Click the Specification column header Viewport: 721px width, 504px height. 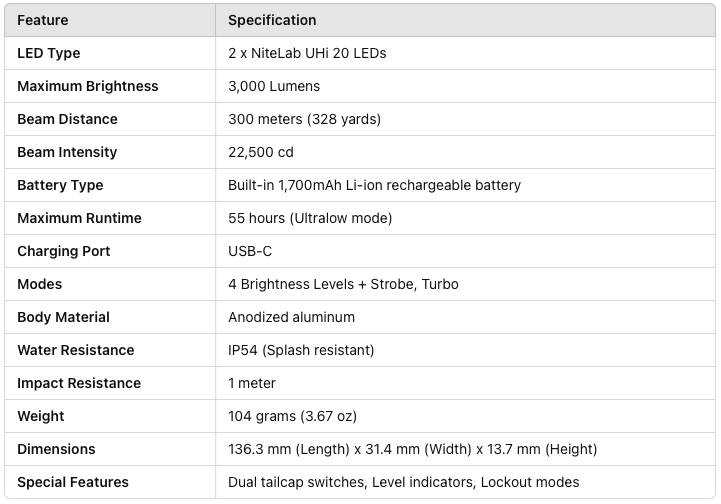pos(272,20)
